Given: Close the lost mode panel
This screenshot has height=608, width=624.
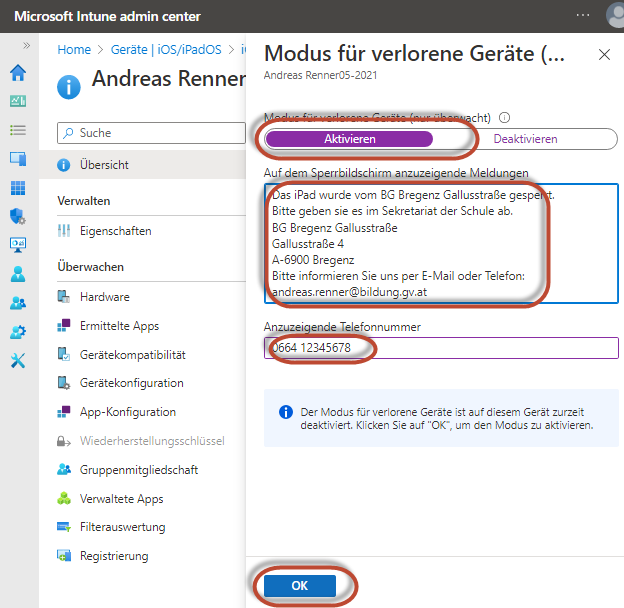Looking at the screenshot, I should pyautogui.click(x=603, y=55).
